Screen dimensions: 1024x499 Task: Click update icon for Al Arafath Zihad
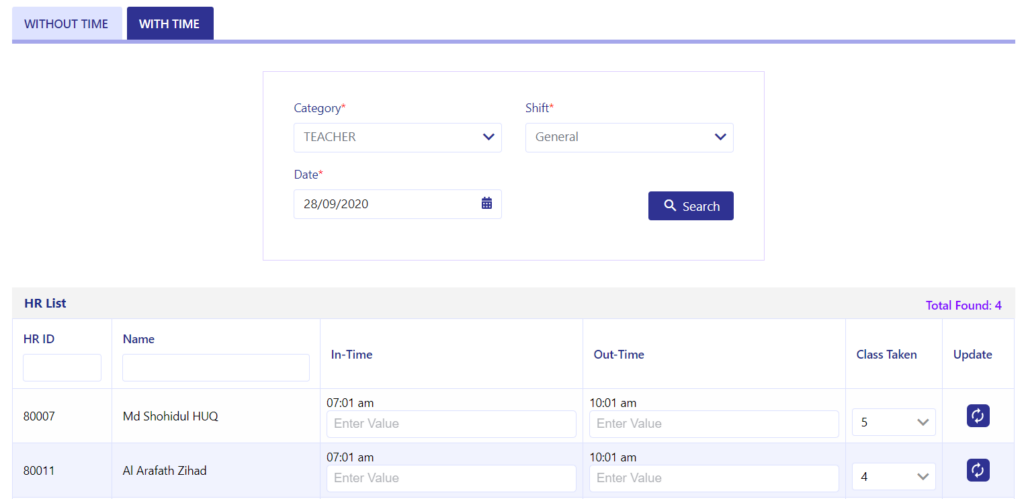pyautogui.click(x=978, y=470)
